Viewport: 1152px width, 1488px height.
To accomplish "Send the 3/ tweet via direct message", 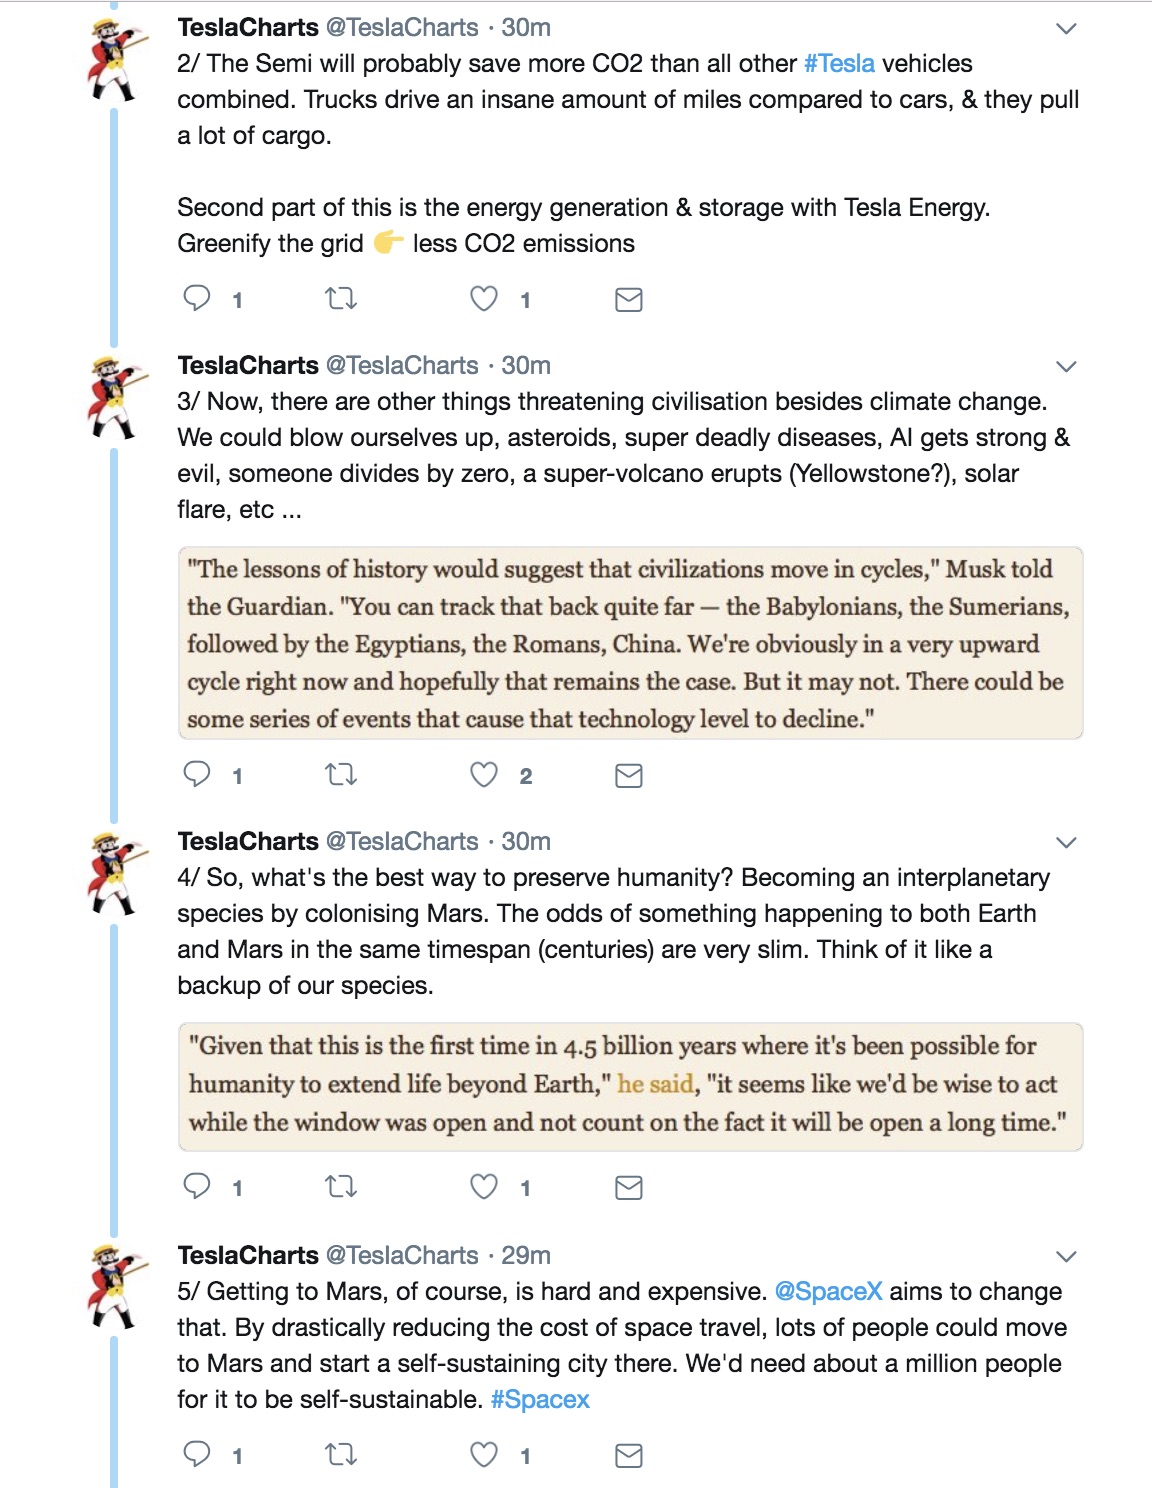I will click(628, 775).
